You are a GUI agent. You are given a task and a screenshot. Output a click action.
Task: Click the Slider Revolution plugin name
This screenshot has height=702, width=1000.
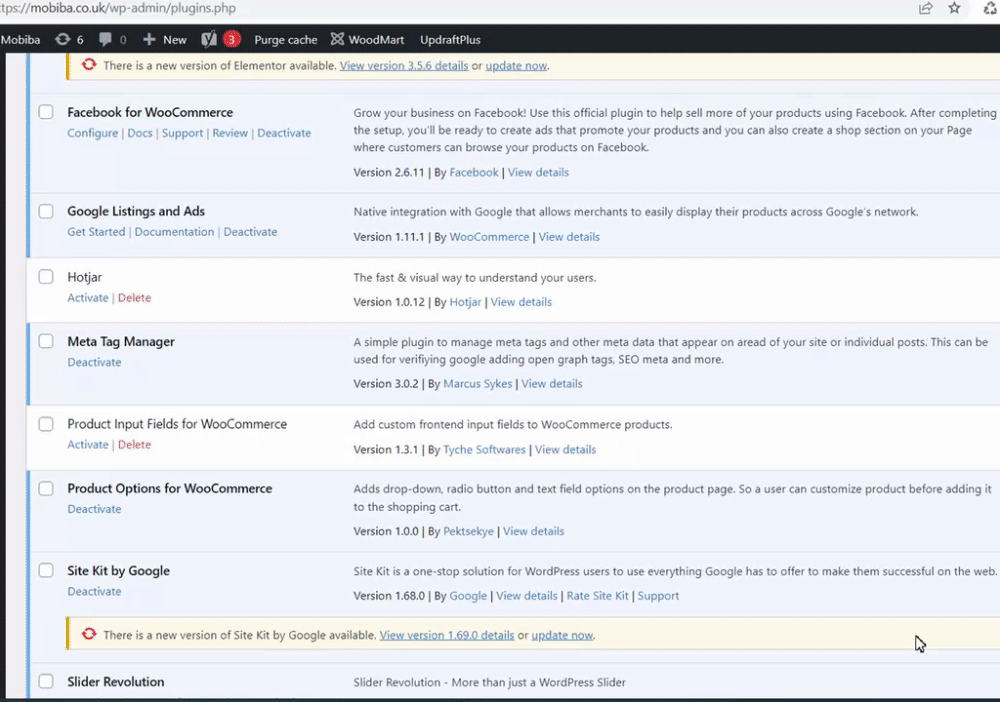pyautogui.click(x=115, y=682)
